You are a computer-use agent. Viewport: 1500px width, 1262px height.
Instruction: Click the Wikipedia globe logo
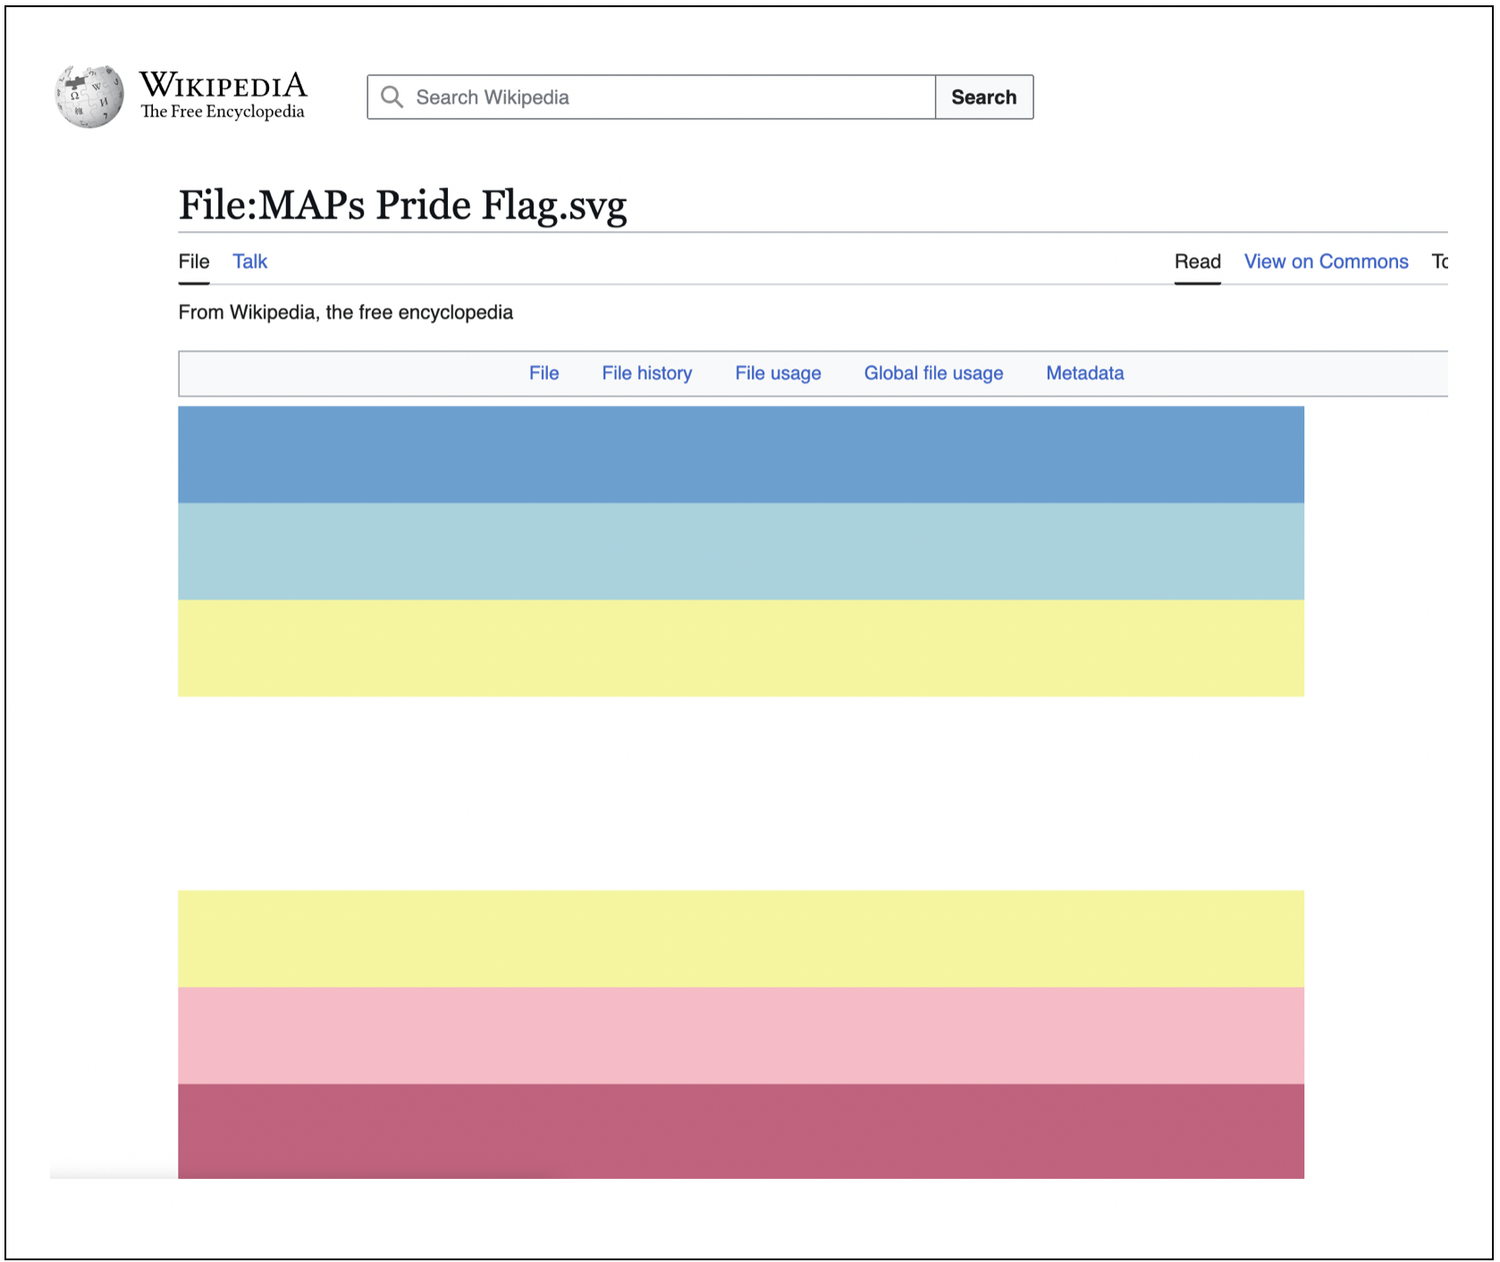point(89,96)
